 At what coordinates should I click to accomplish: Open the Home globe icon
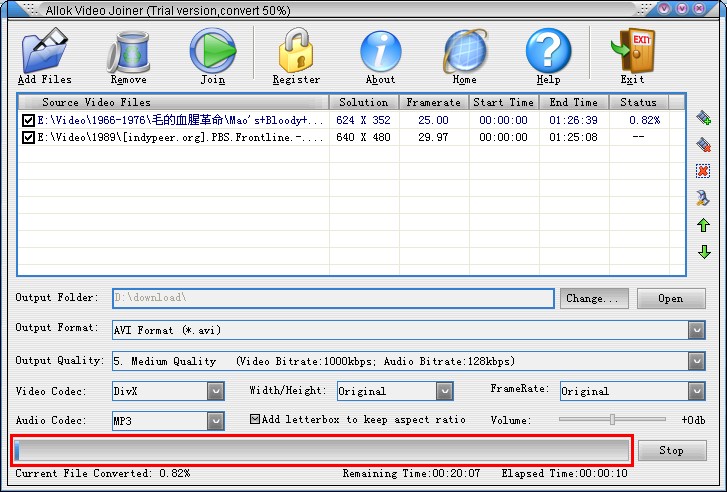point(465,51)
